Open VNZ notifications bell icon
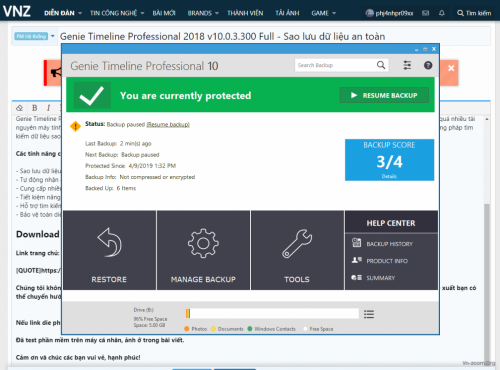Screen dimensions: 500x370 coord(442,13)
